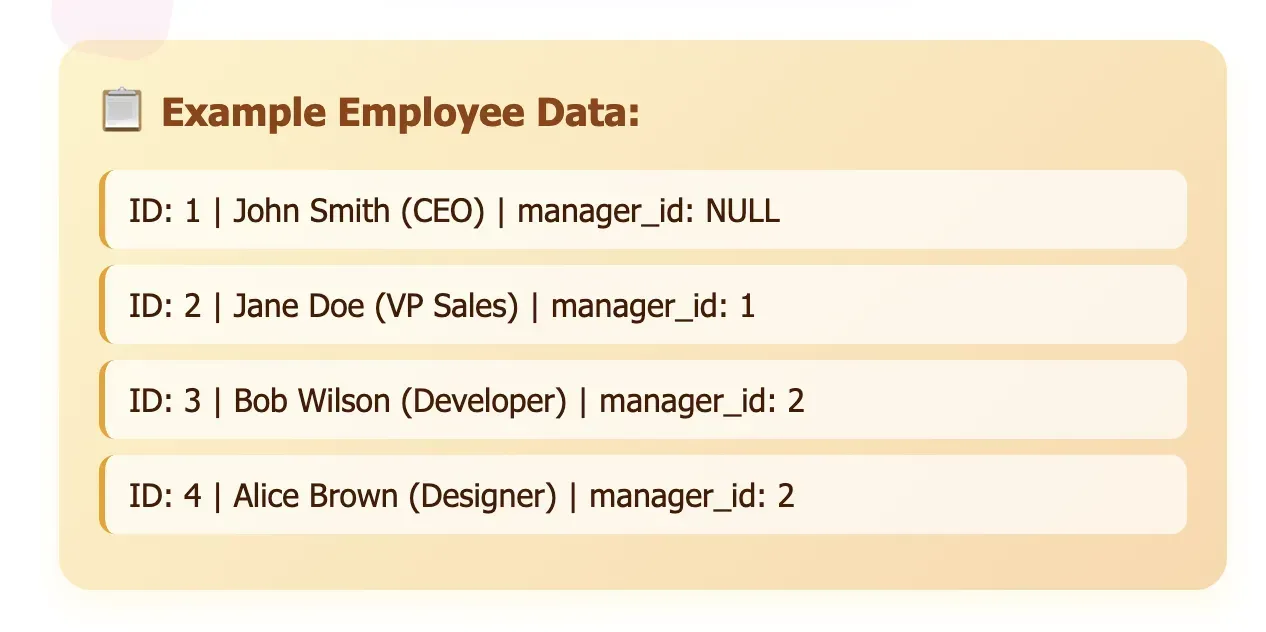Click the "ID: 2" label
The height and width of the screenshot is (632, 1266).
pyautogui.click(x=165, y=306)
